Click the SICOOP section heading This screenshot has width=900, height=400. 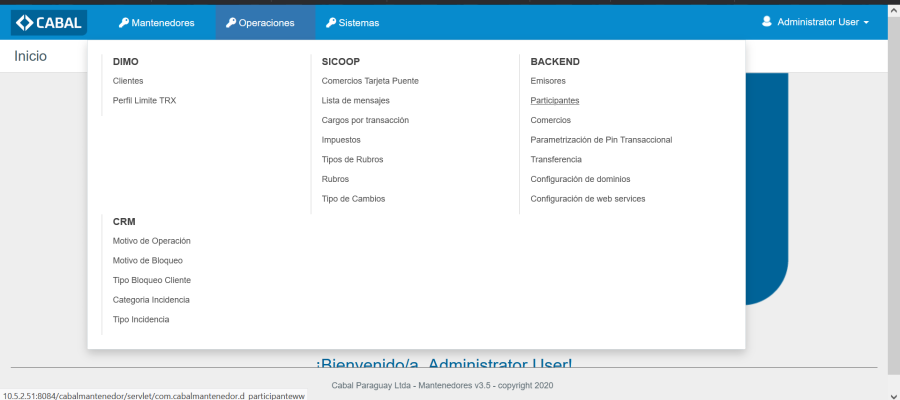341,61
